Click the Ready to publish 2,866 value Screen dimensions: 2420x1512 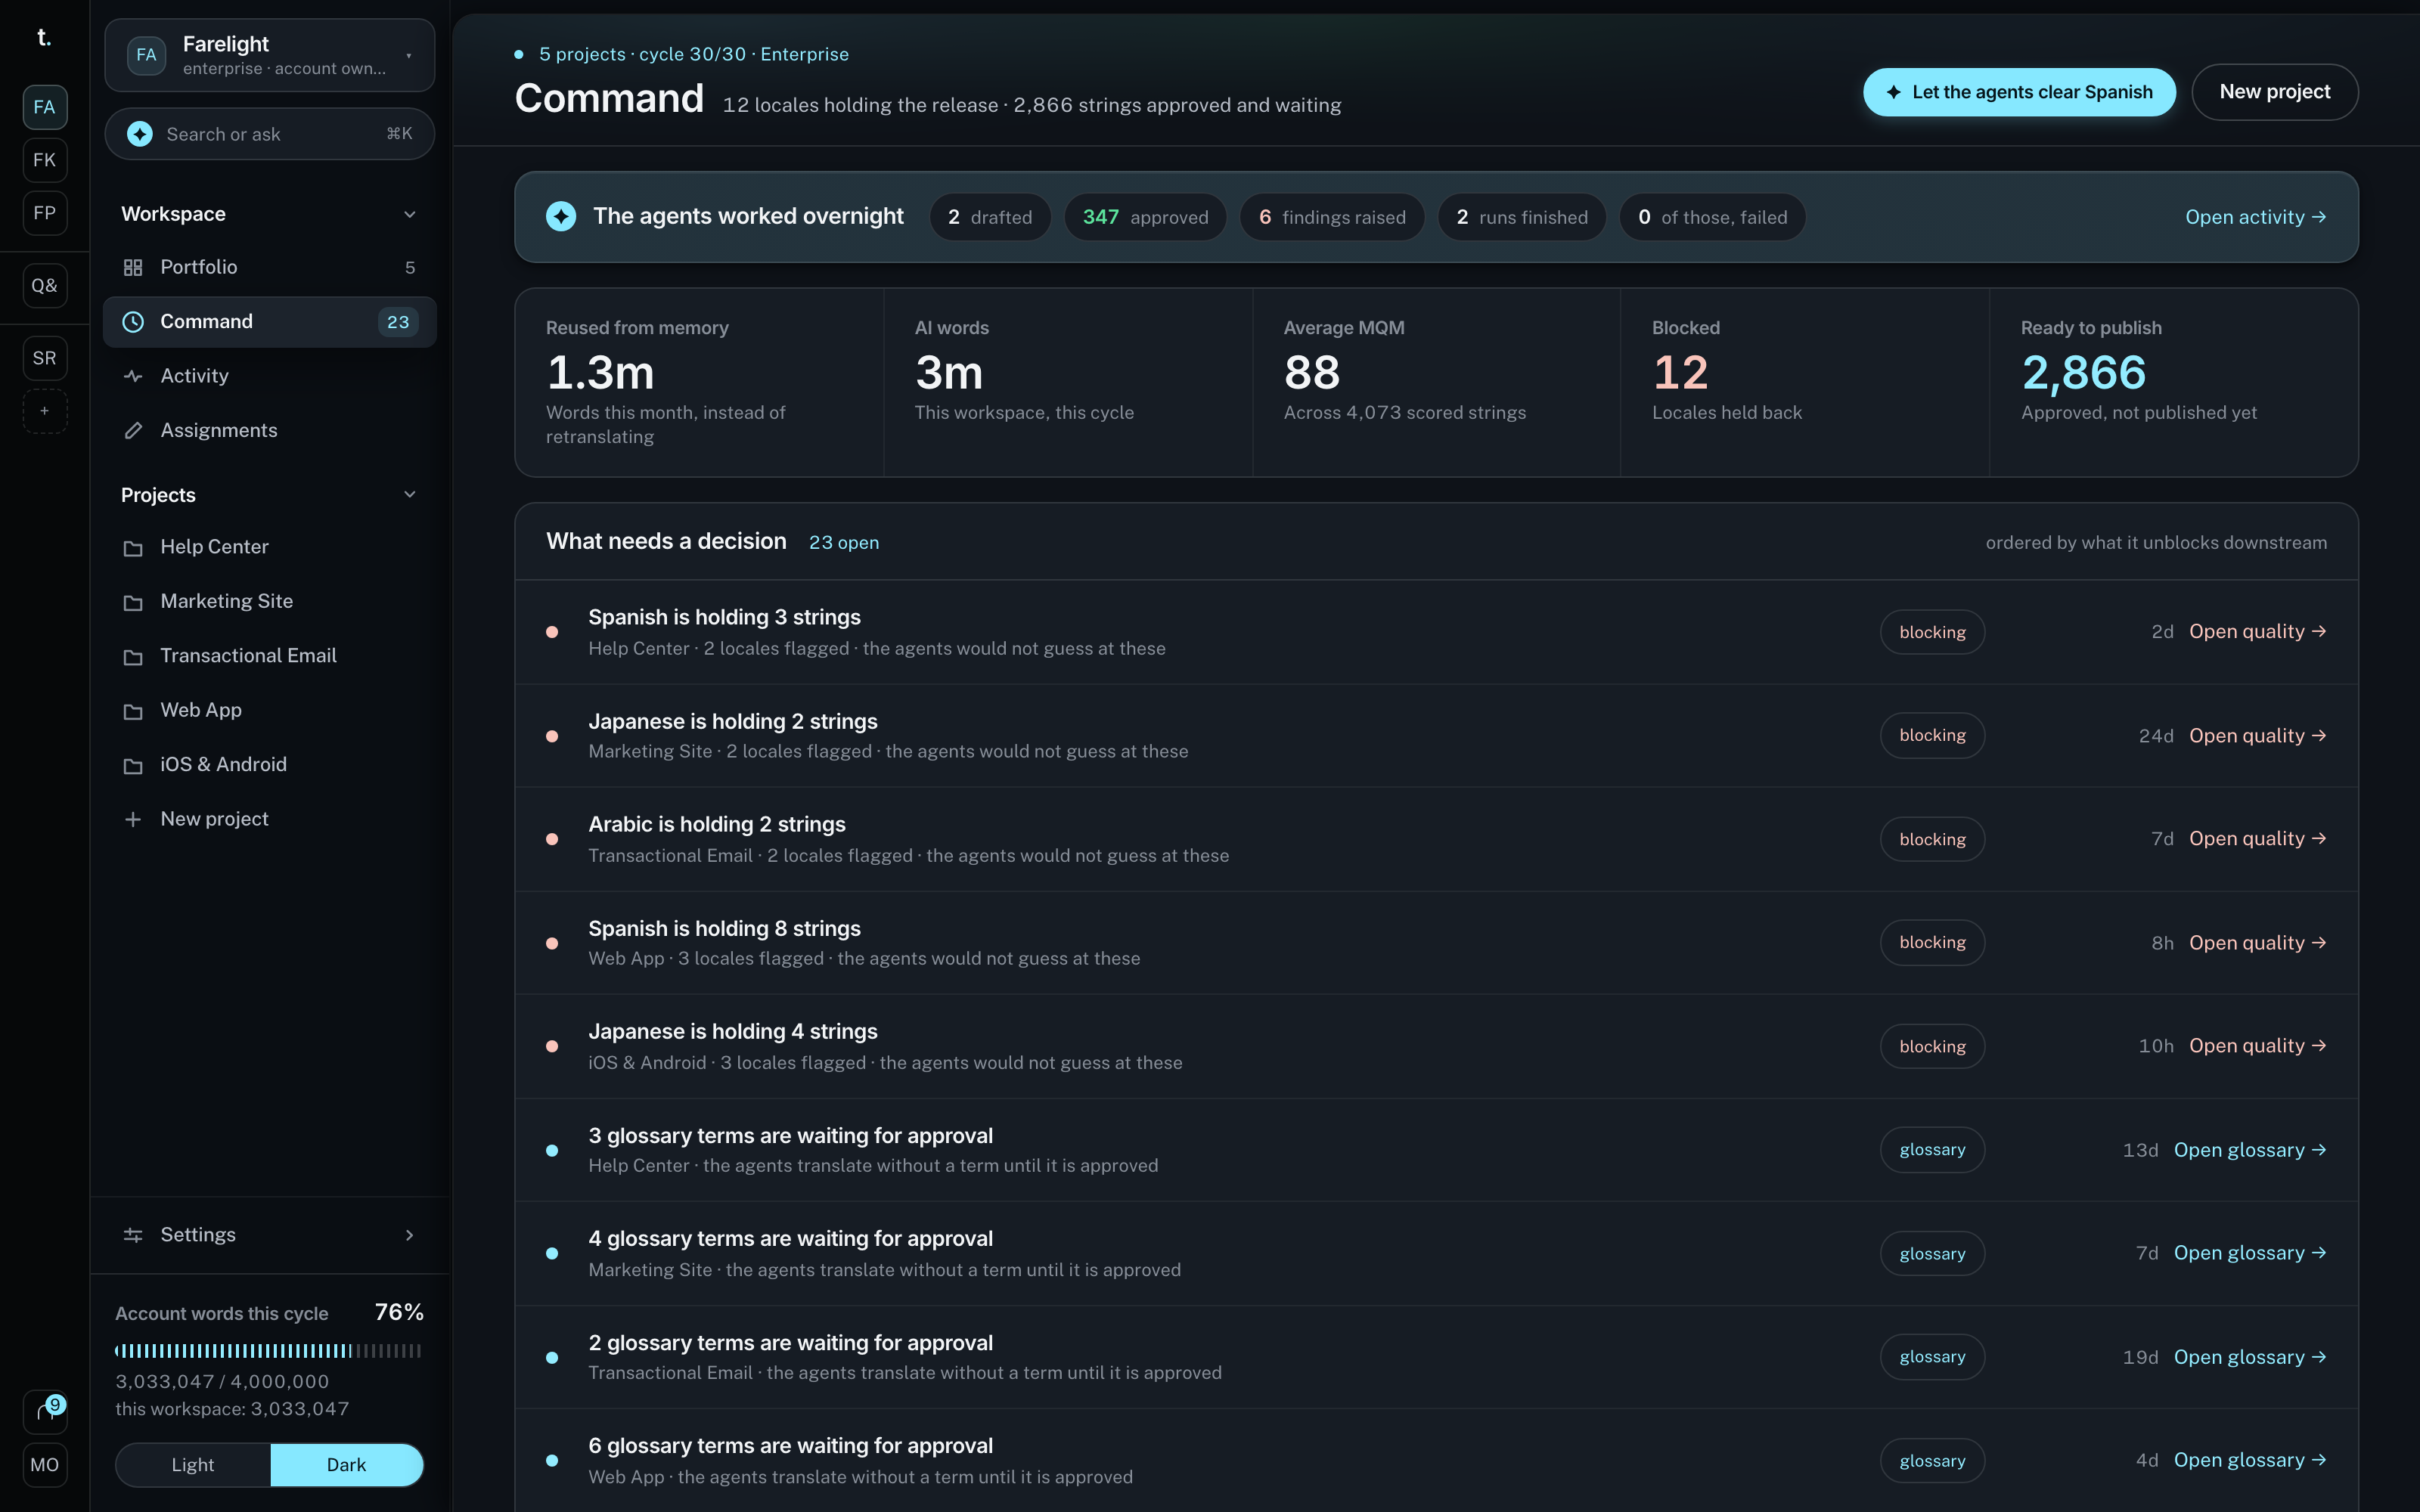(x=2083, y=373)
